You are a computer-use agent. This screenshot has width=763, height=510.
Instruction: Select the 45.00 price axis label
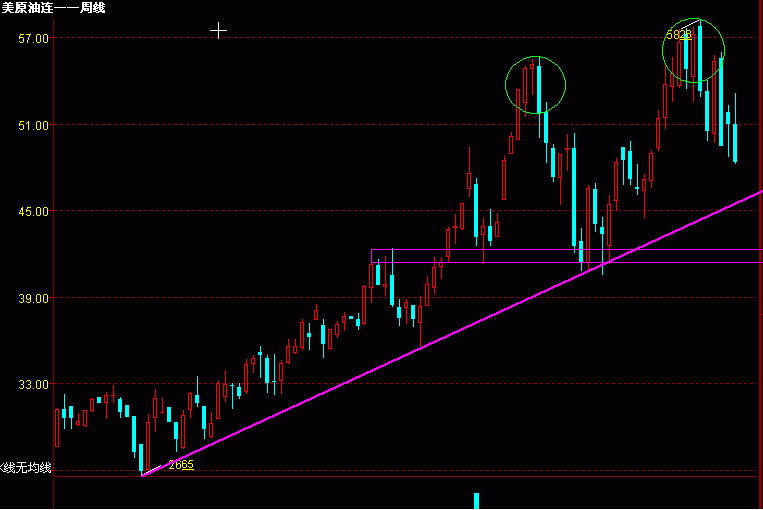pos(34,212)
